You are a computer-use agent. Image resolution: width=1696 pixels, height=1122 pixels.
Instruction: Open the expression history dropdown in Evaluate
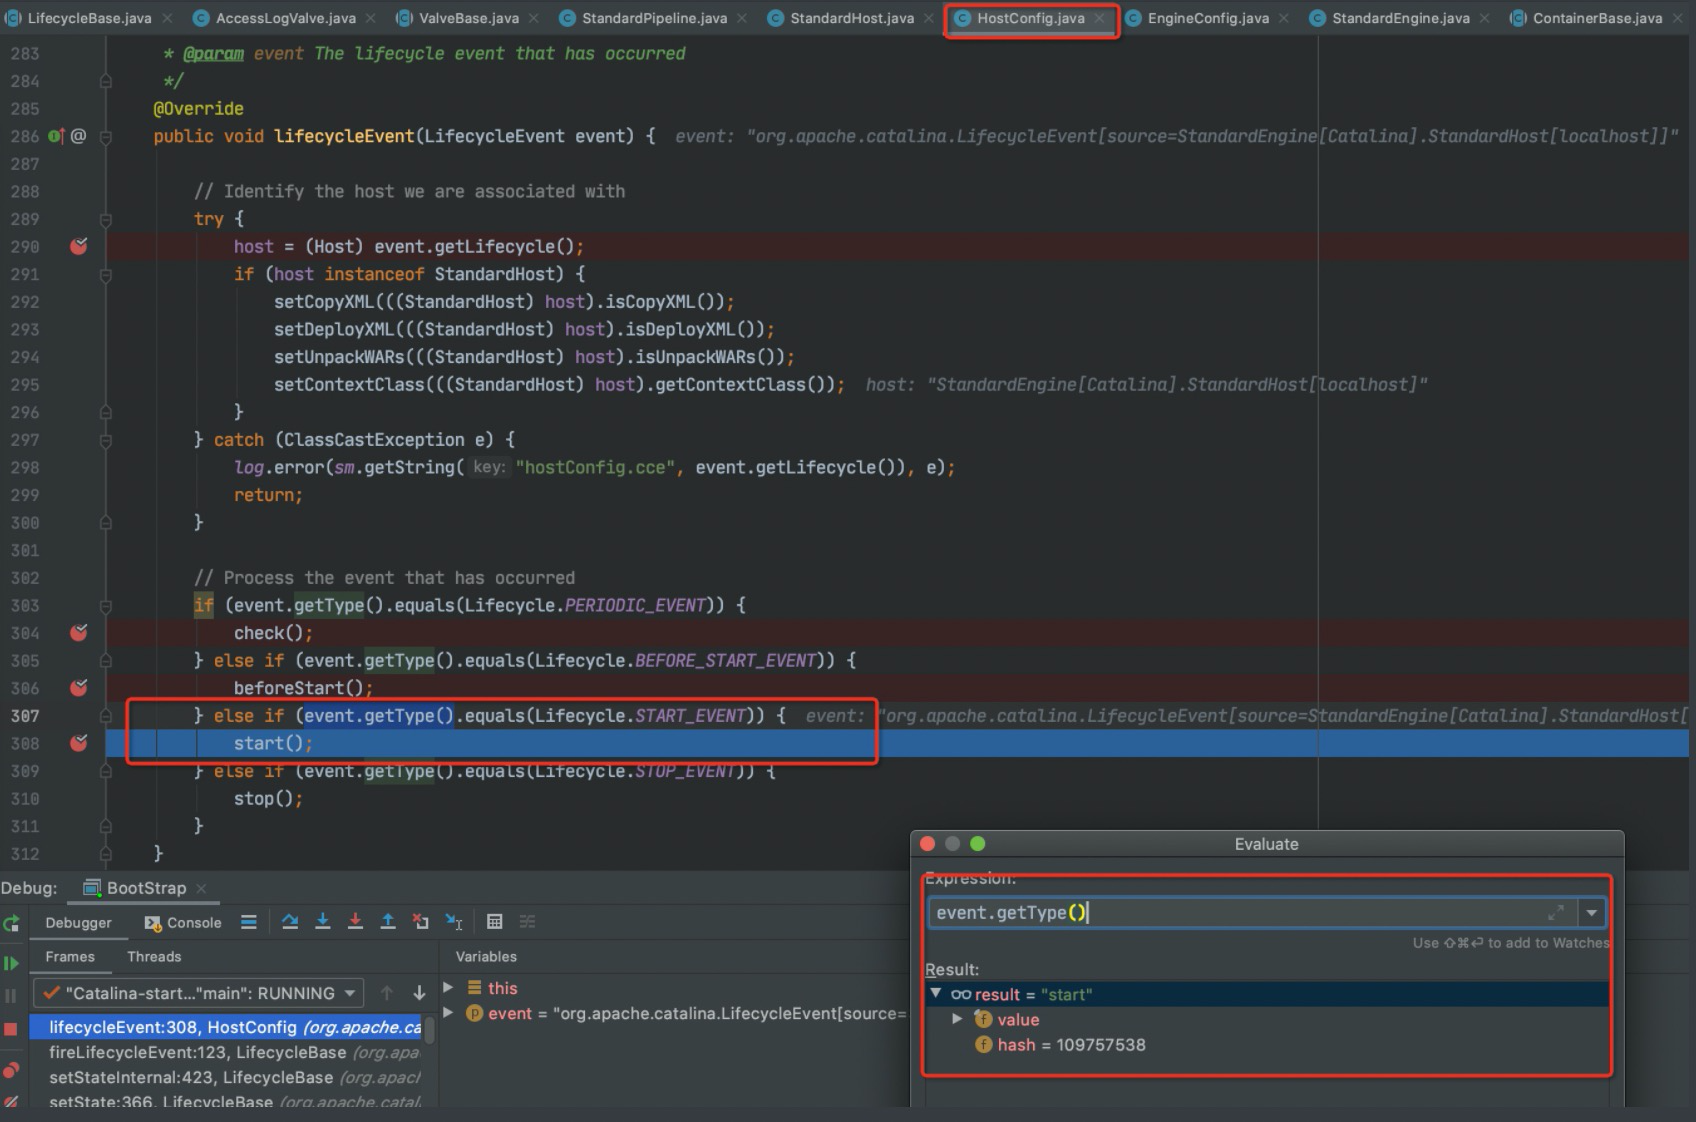(1591, 912)
